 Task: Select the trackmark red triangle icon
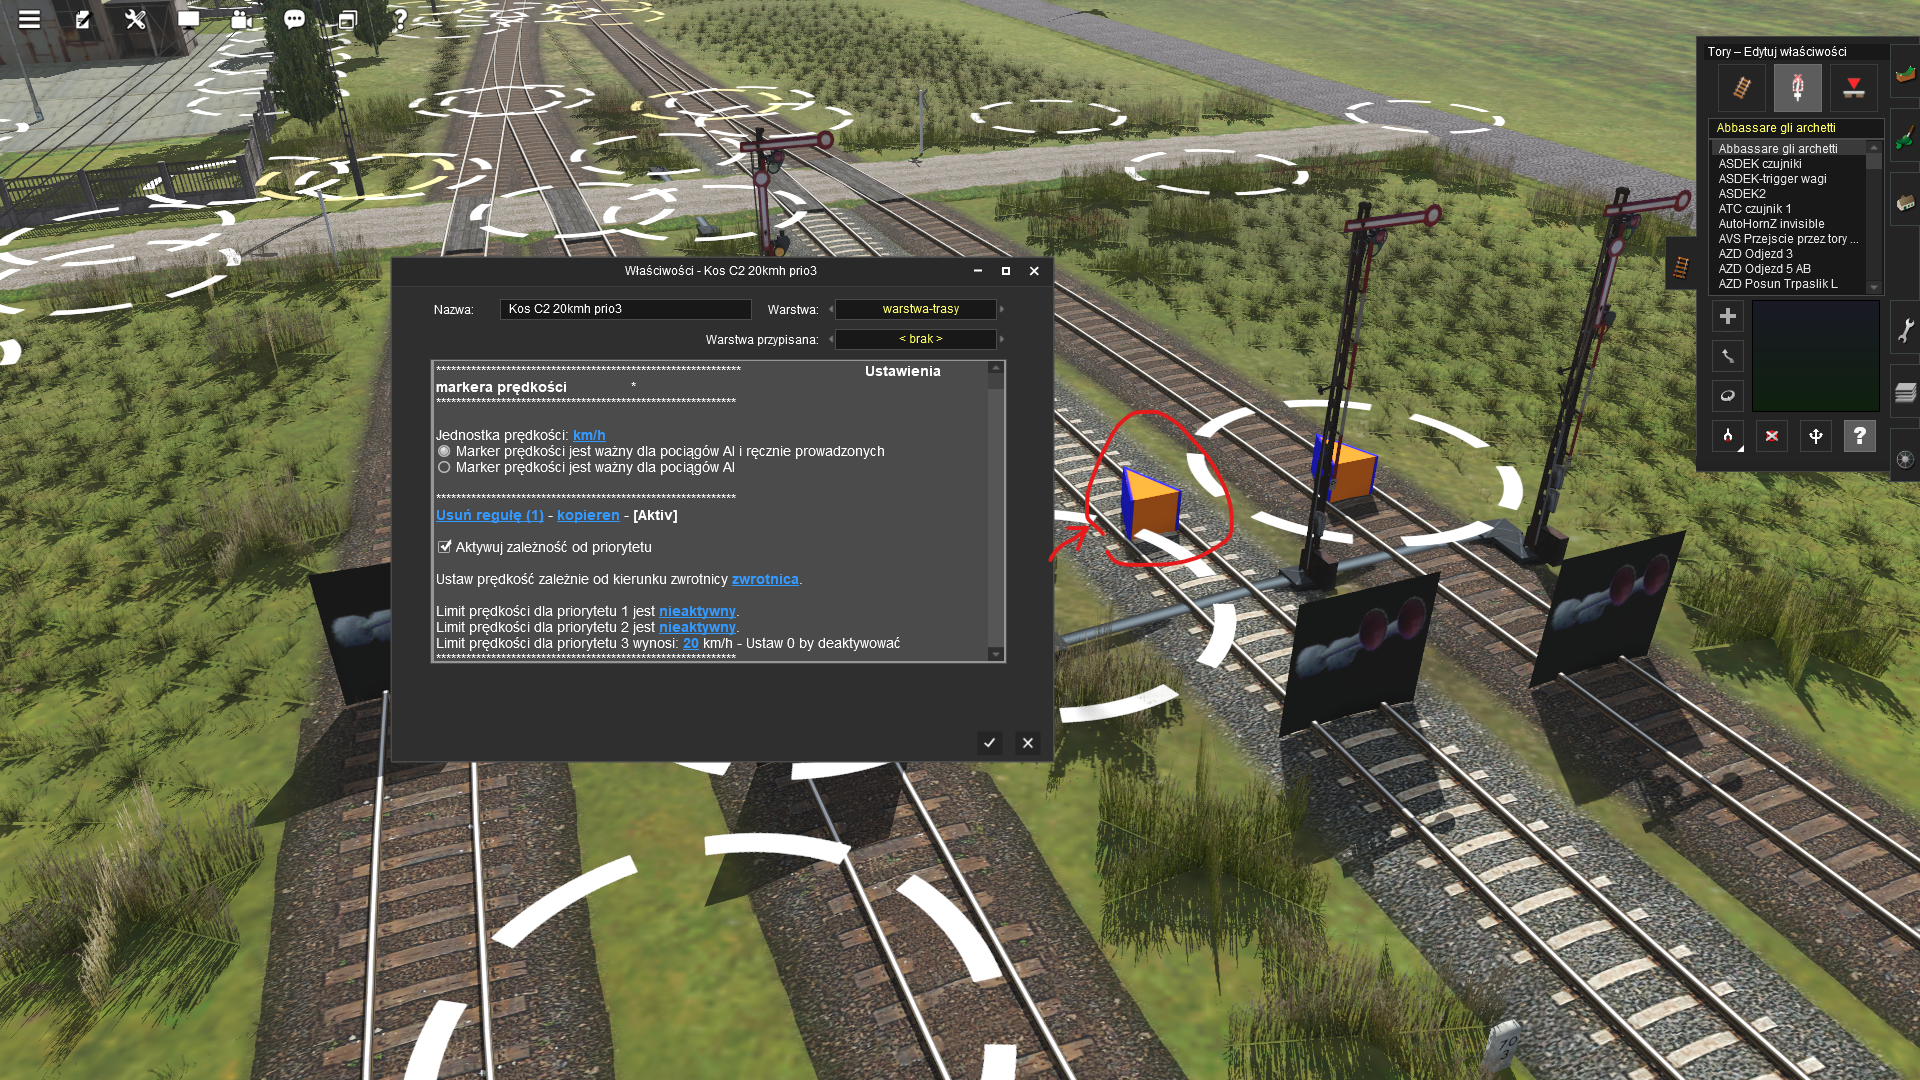(1853, 88)
